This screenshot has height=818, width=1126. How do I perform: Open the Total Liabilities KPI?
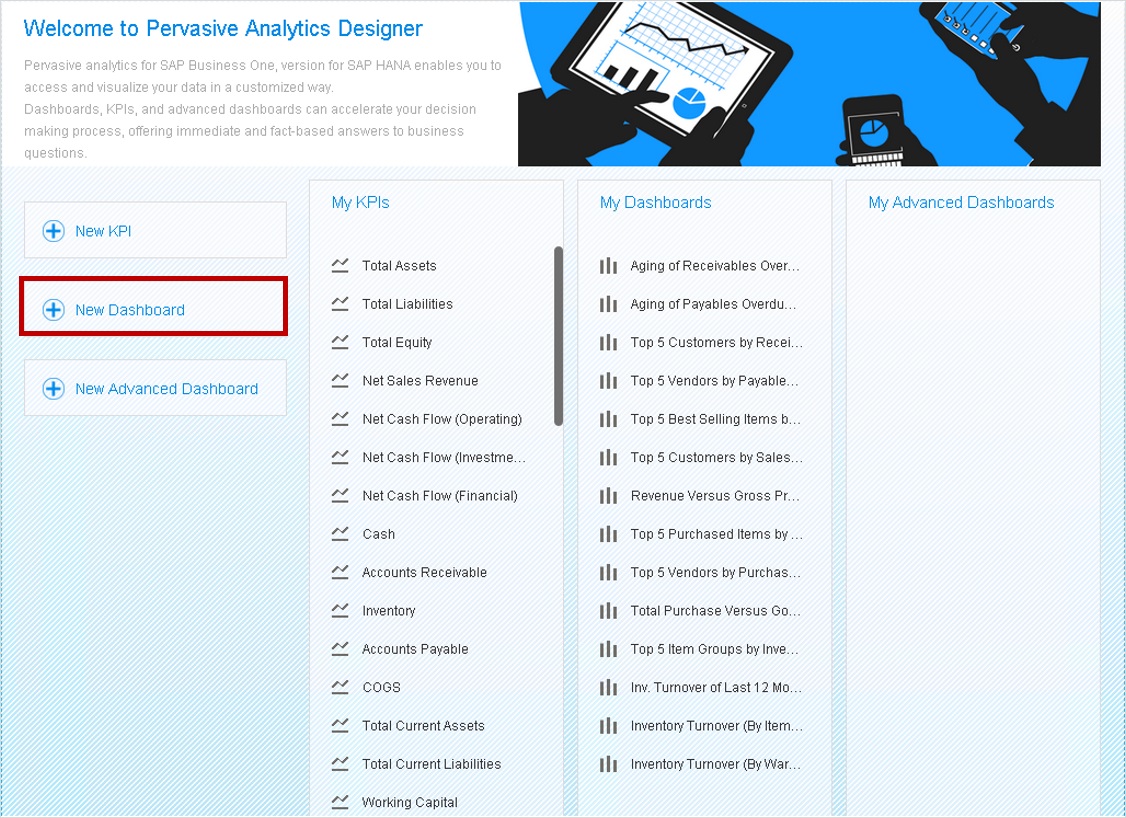tap(407, 304)
